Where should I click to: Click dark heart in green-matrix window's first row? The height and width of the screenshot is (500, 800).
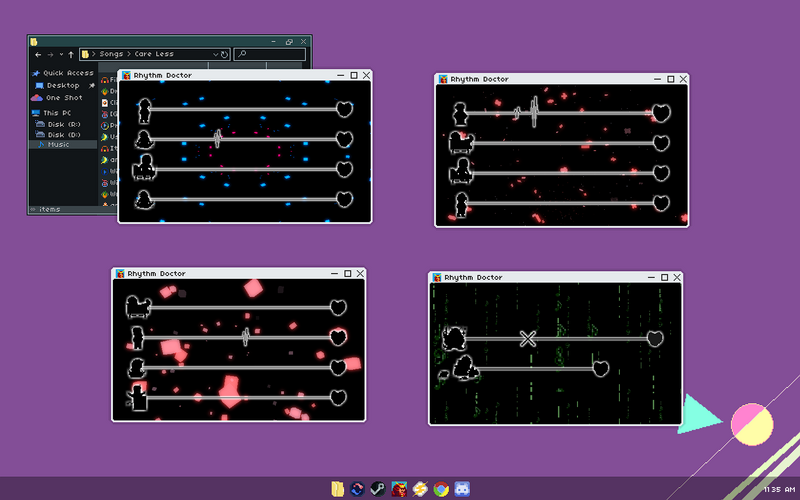[x=655, y=338]
